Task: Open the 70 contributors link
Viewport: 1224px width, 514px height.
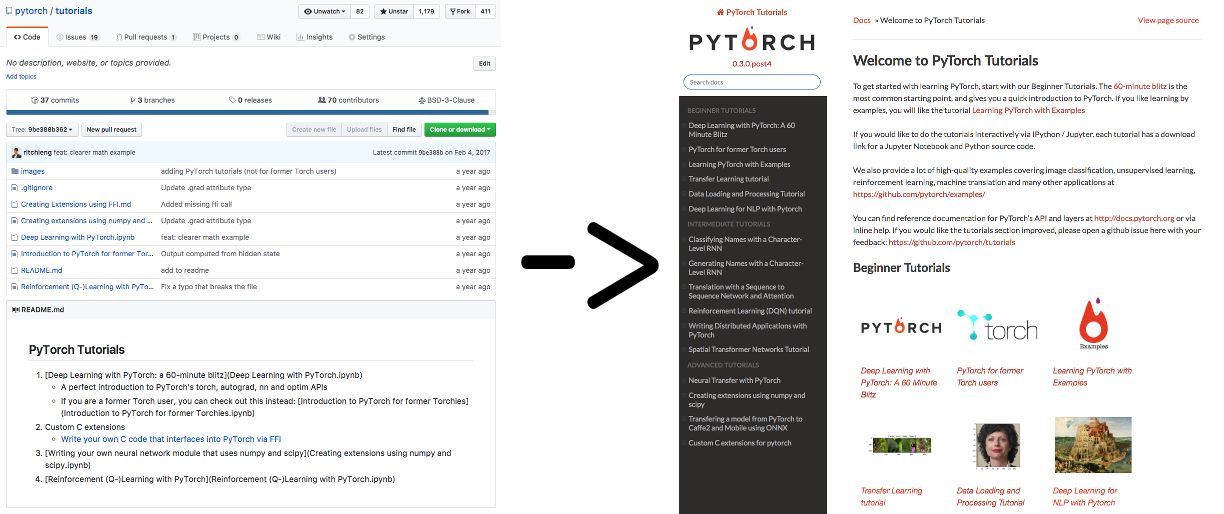Action: [348, 100]
